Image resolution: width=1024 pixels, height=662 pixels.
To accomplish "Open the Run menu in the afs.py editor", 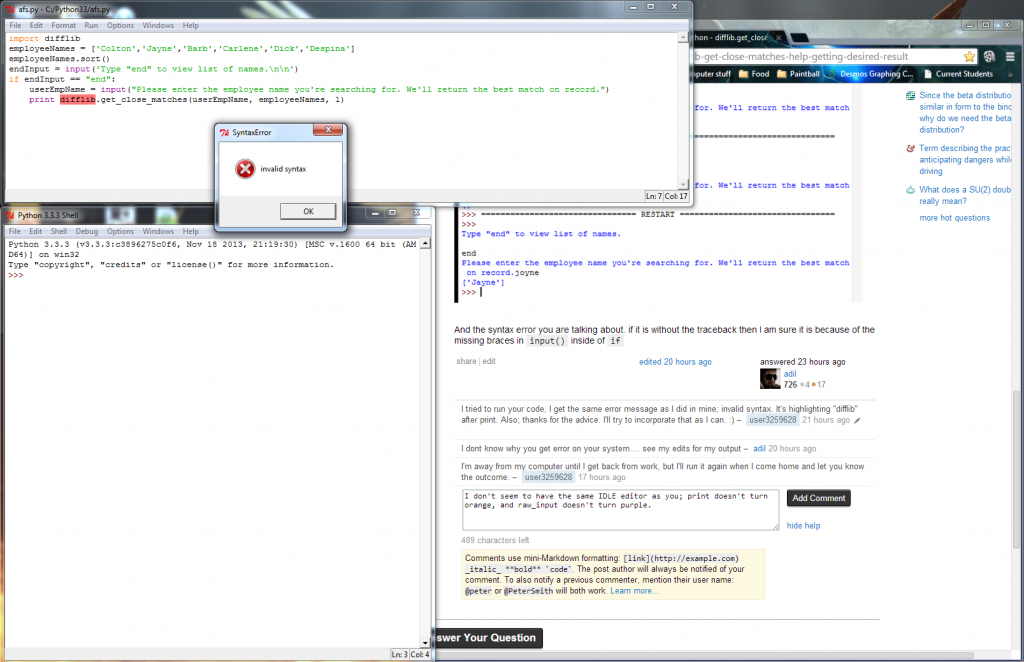I will click(91, 25).
